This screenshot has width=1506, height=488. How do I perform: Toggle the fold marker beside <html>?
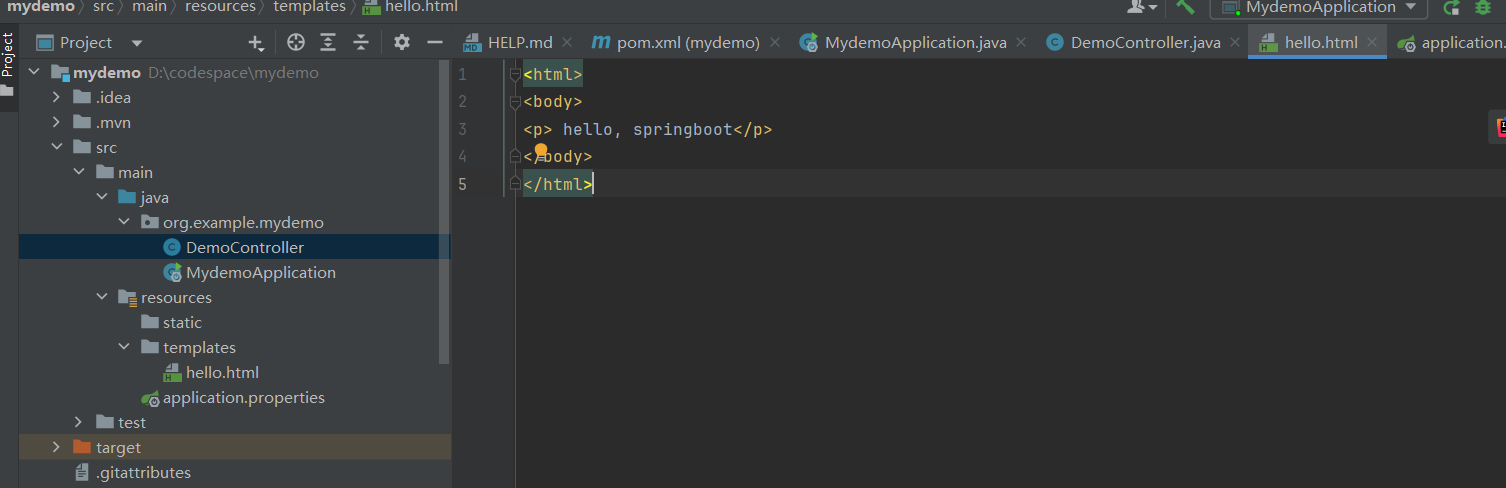click(515, 74)
